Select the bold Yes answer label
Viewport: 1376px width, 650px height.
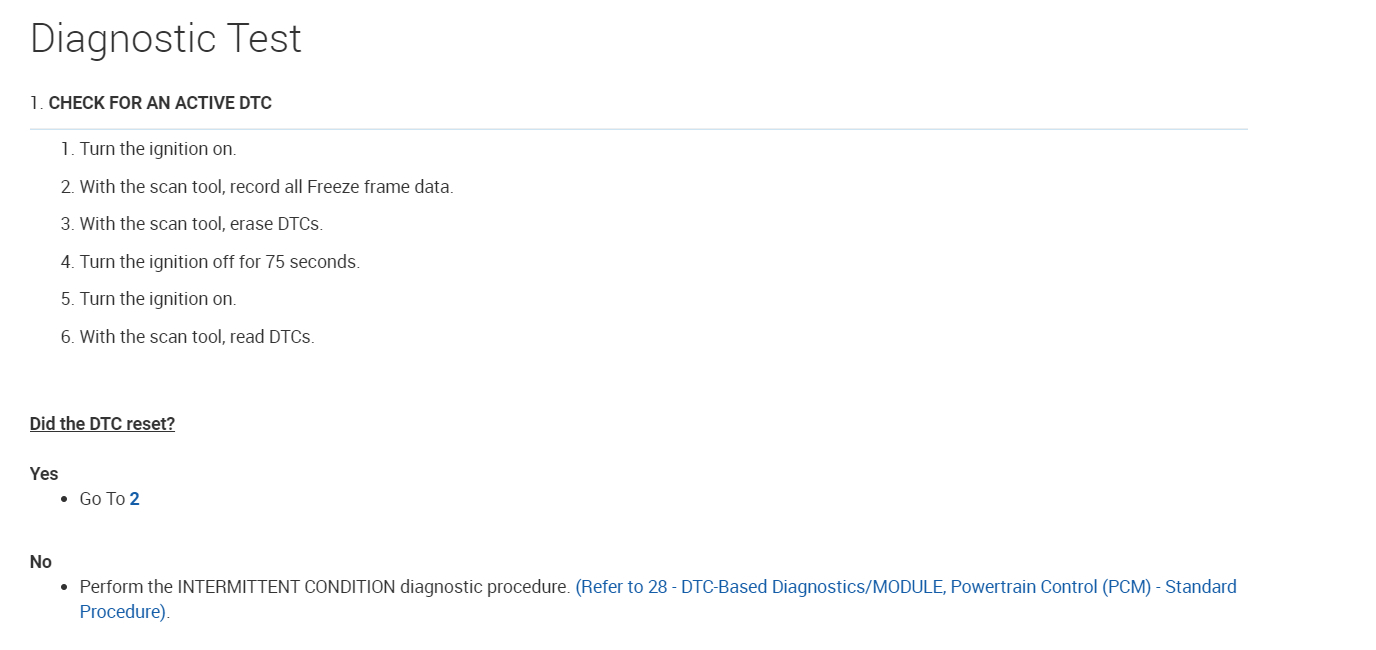[x=44, y=474]
